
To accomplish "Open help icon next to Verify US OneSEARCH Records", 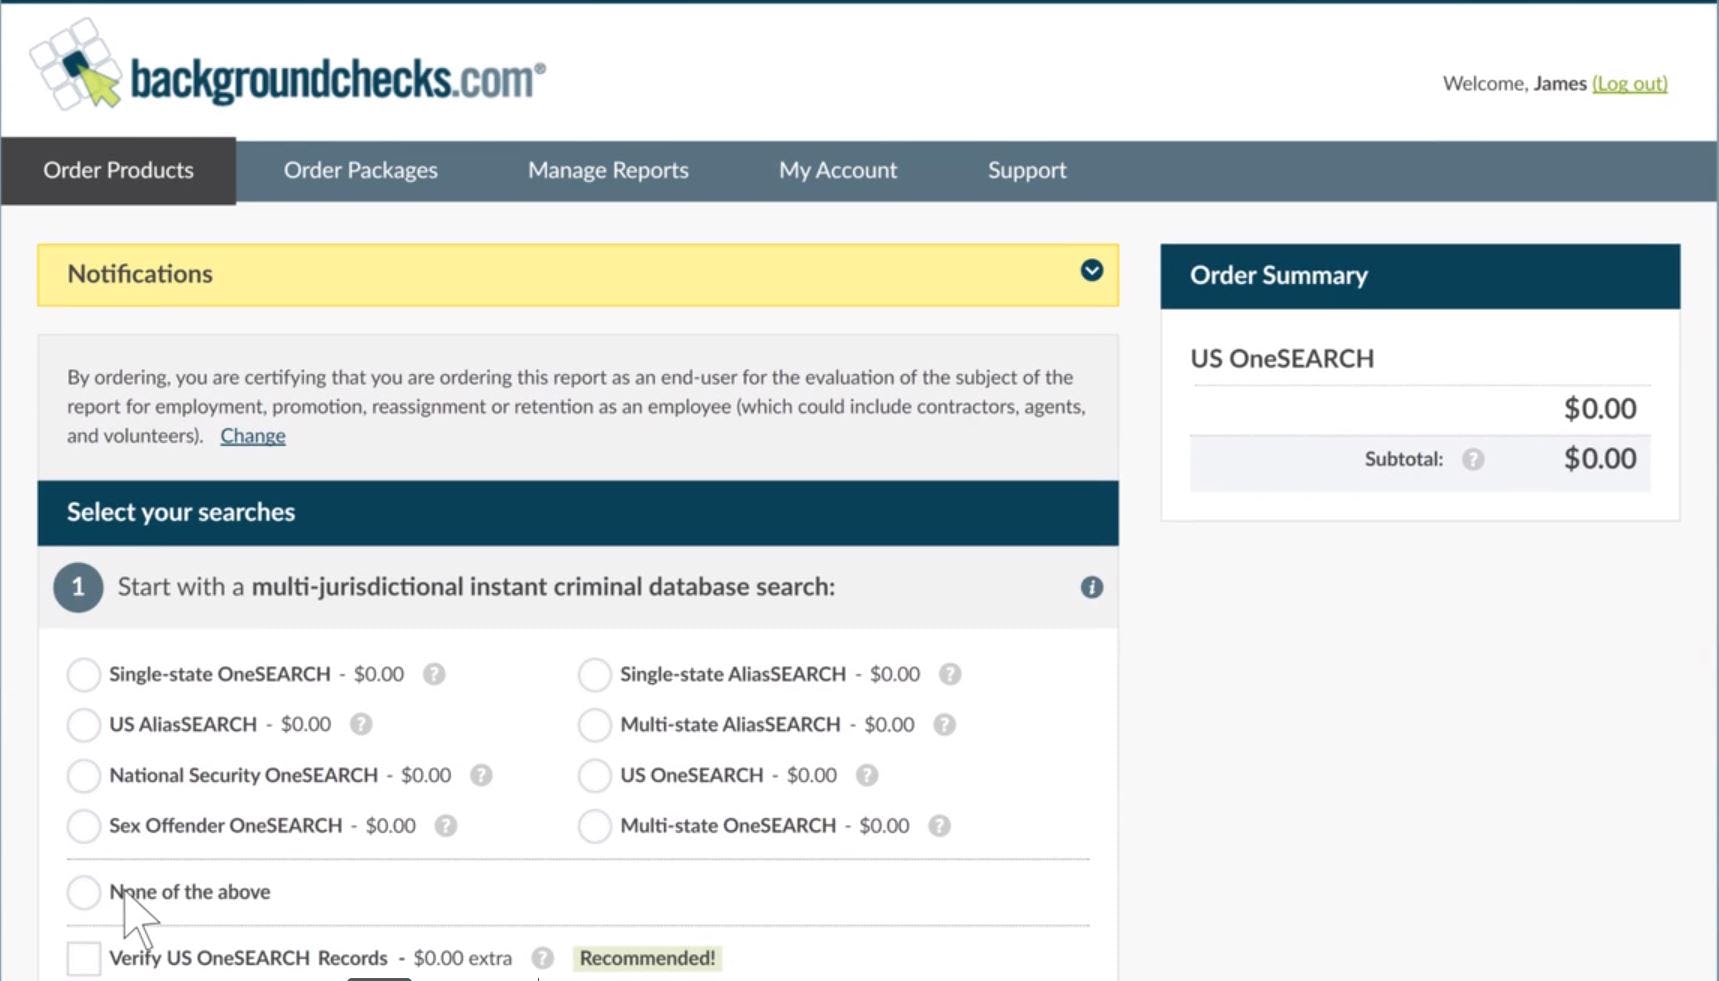I will 542,958.
